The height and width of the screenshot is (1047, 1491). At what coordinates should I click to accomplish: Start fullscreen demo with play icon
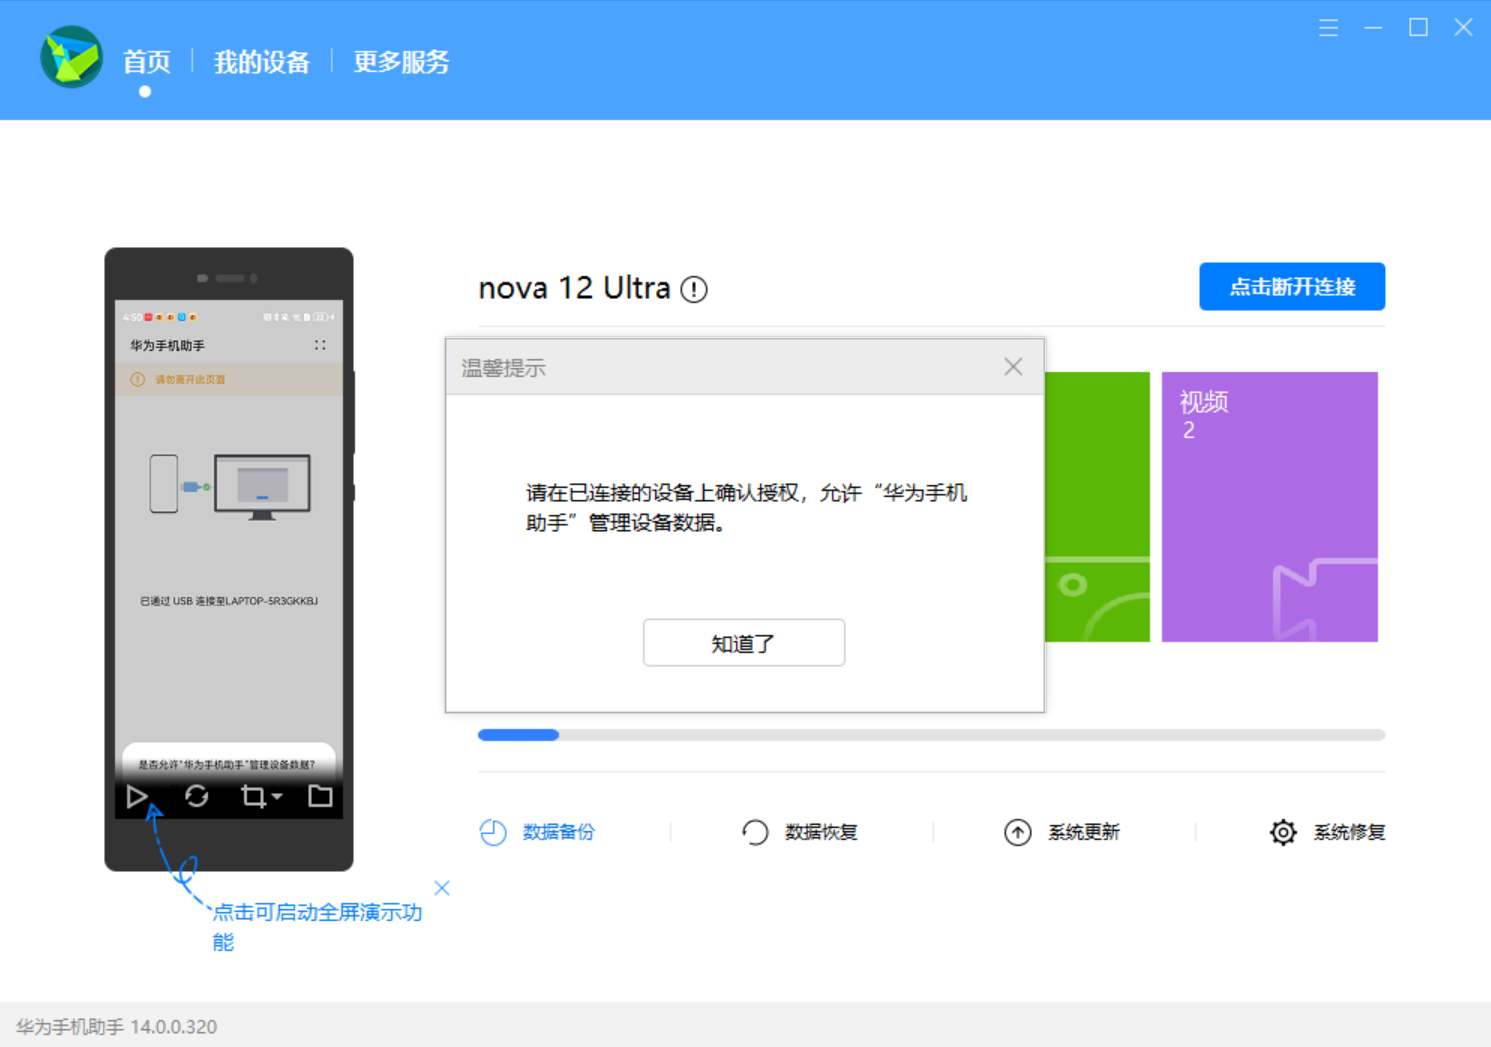point(137,797)
